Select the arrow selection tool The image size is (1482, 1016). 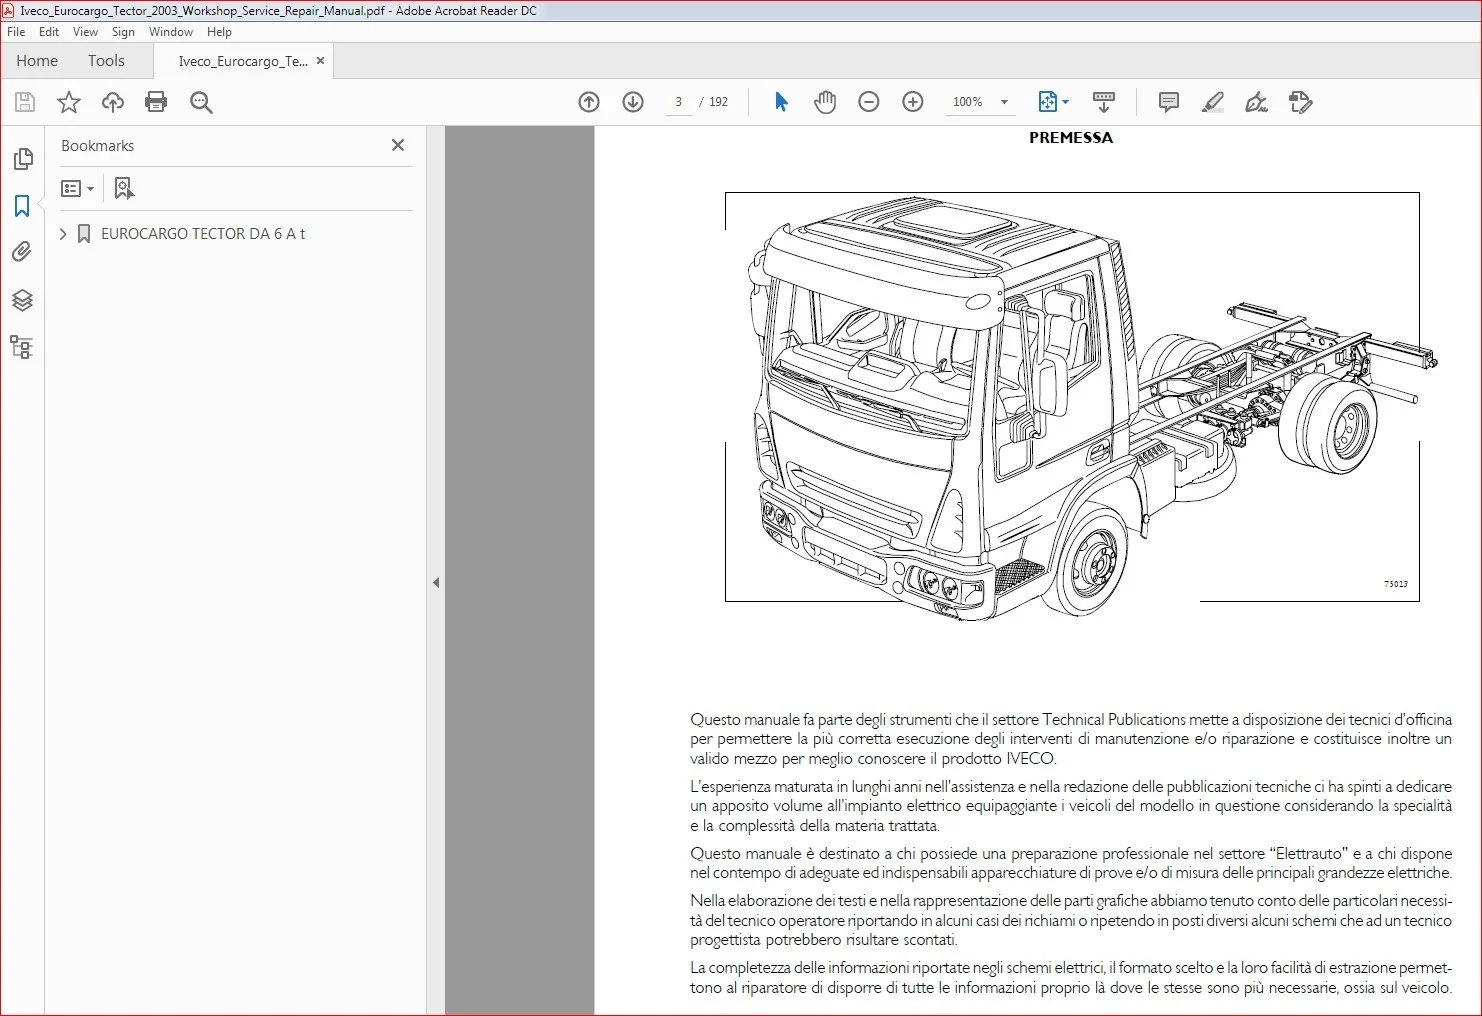(x=781, y=102)
